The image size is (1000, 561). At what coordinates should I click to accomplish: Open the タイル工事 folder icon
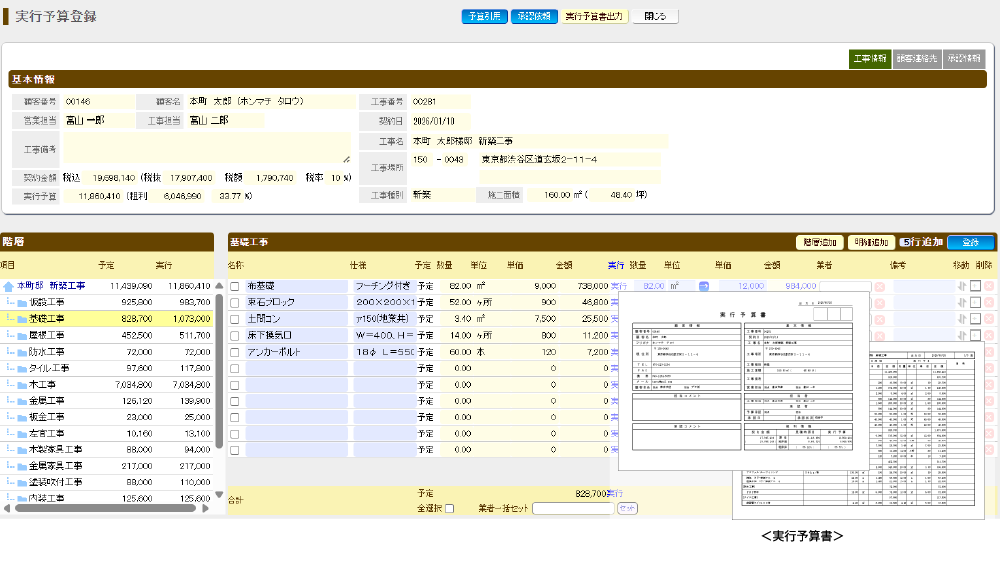click(22, 368)
